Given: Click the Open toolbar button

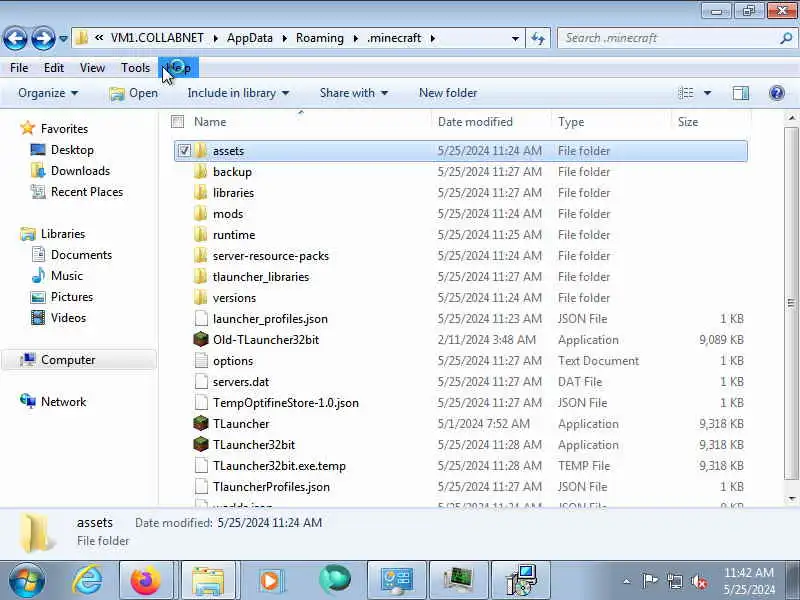Looking at the screenshot, I should pos(134,93).
